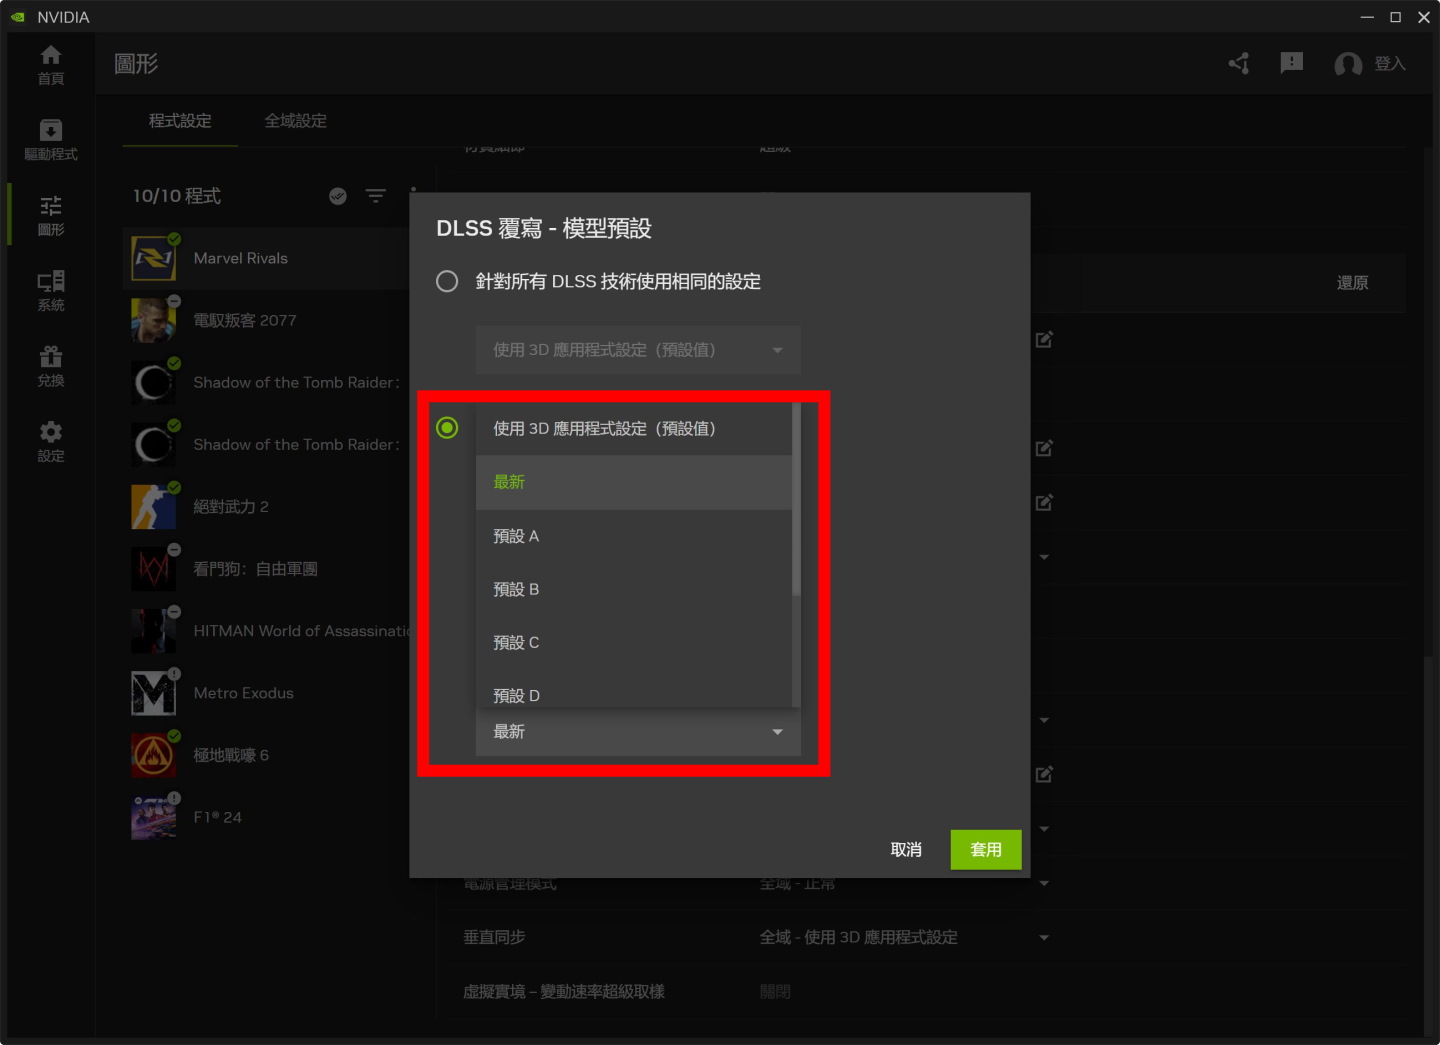Screen dimensions: 1440x1045
Task: Select the green second radio button option
Action: click(447, 428)
